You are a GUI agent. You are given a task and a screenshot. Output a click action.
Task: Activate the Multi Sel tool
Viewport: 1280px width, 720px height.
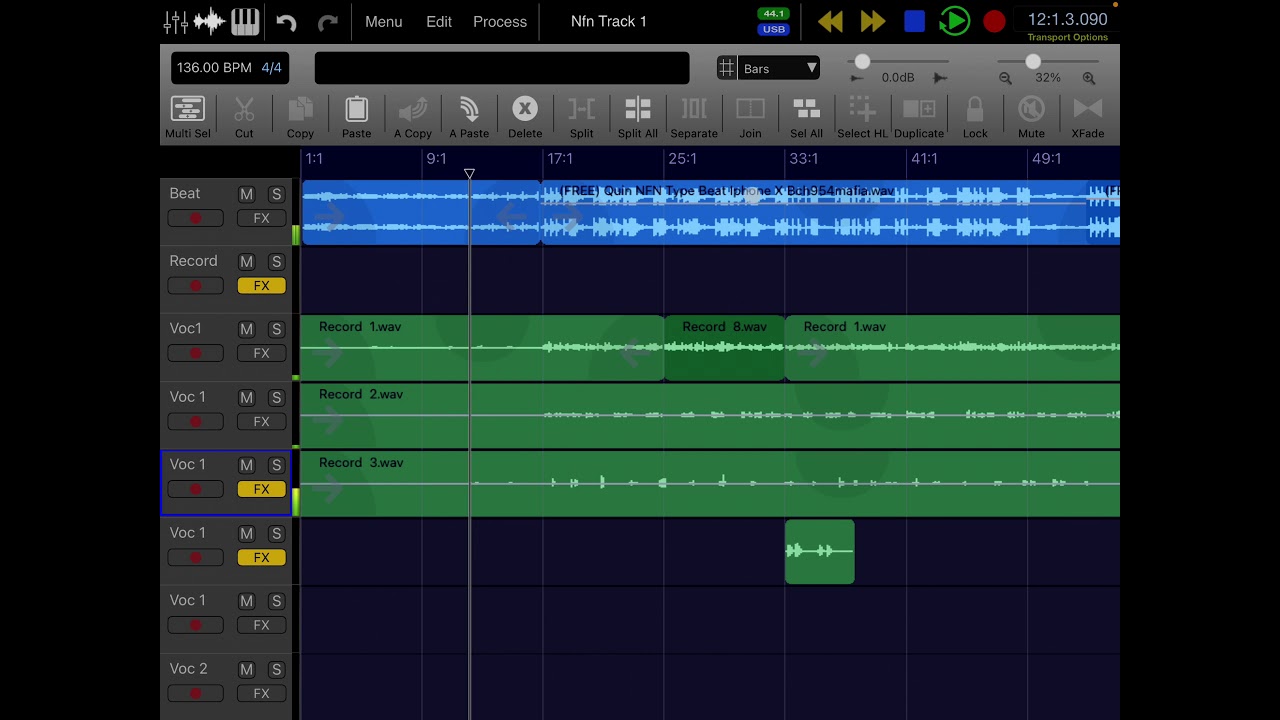(x=188, y=117)
